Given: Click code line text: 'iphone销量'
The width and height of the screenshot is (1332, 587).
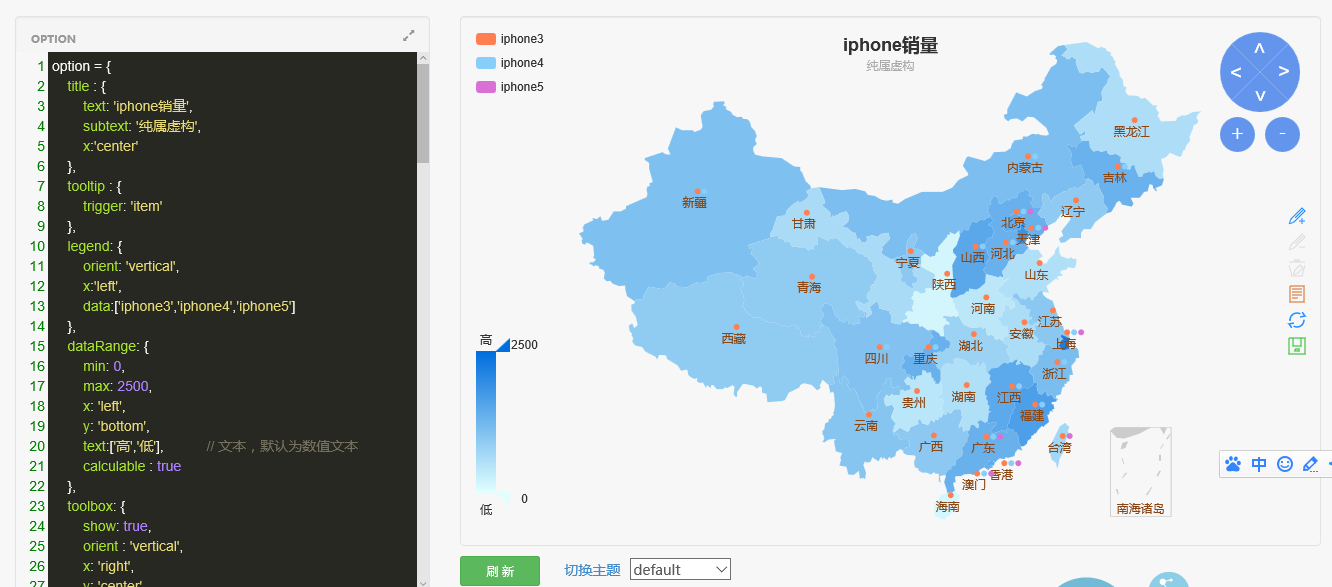Looking at the screenshot, I should pyautogui.click(x=137, y=106).
